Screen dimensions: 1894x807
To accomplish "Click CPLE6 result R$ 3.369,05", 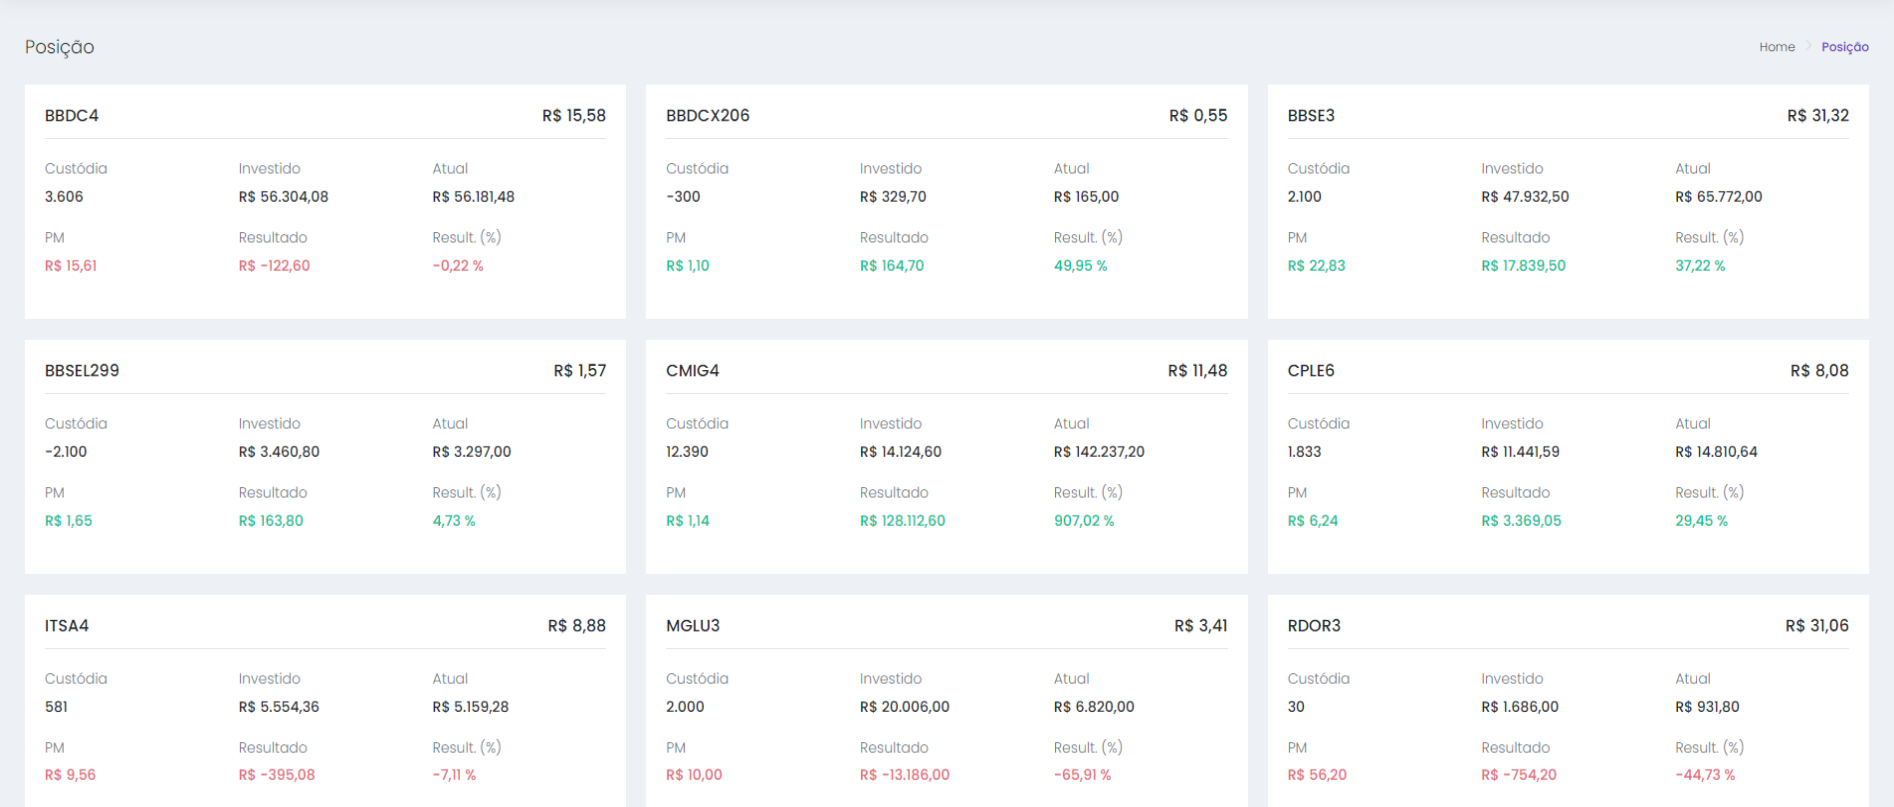I will [1521, 521].
